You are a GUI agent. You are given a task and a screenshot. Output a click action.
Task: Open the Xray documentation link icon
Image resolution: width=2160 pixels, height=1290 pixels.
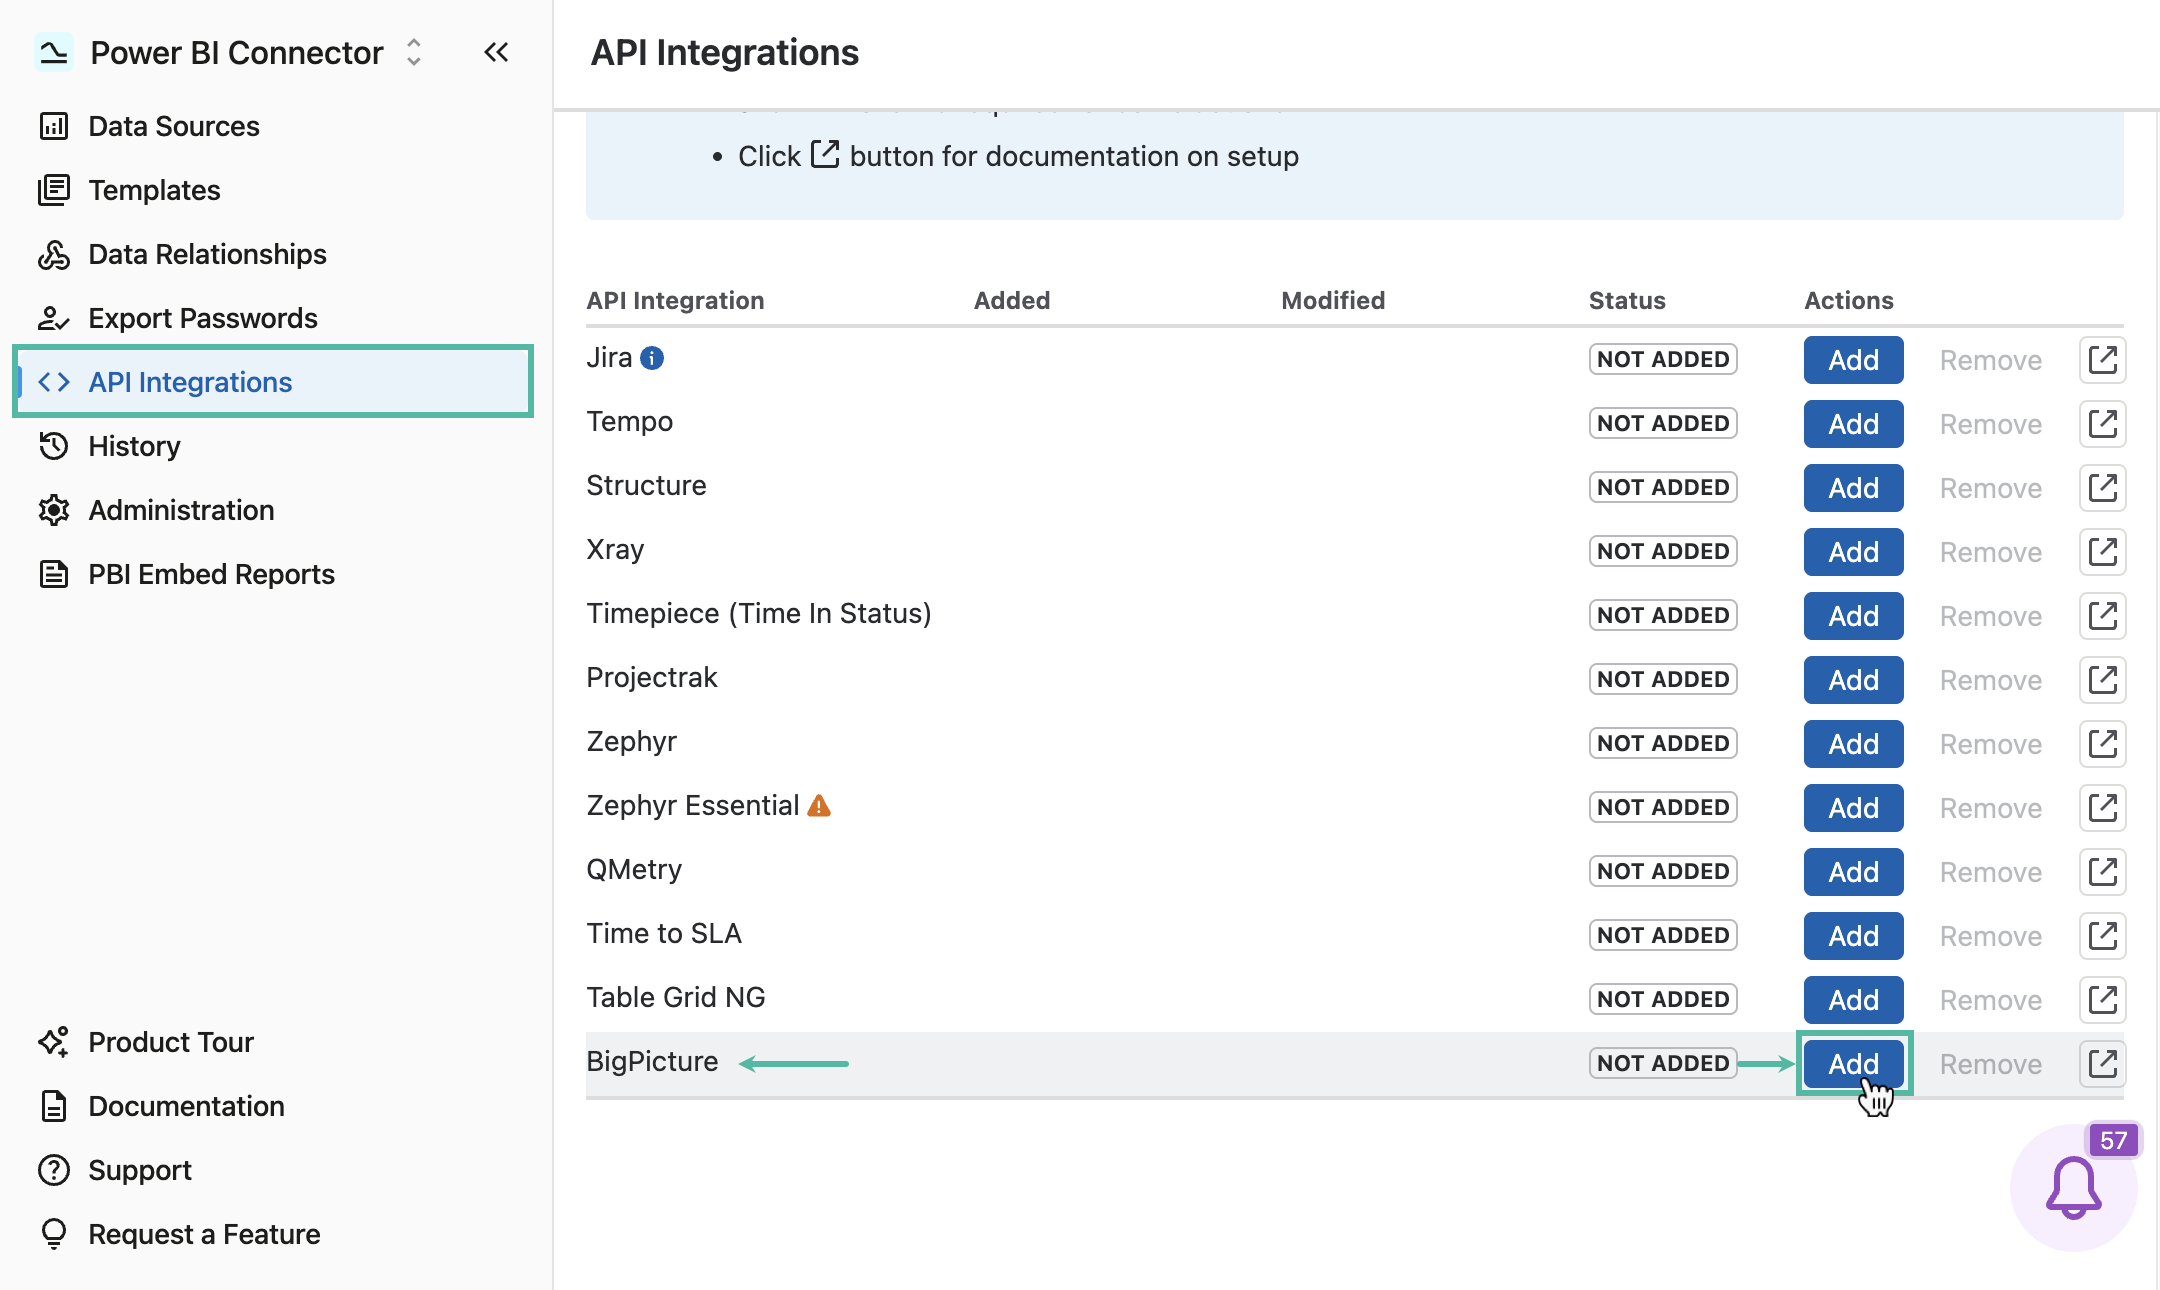(2102, 552)
